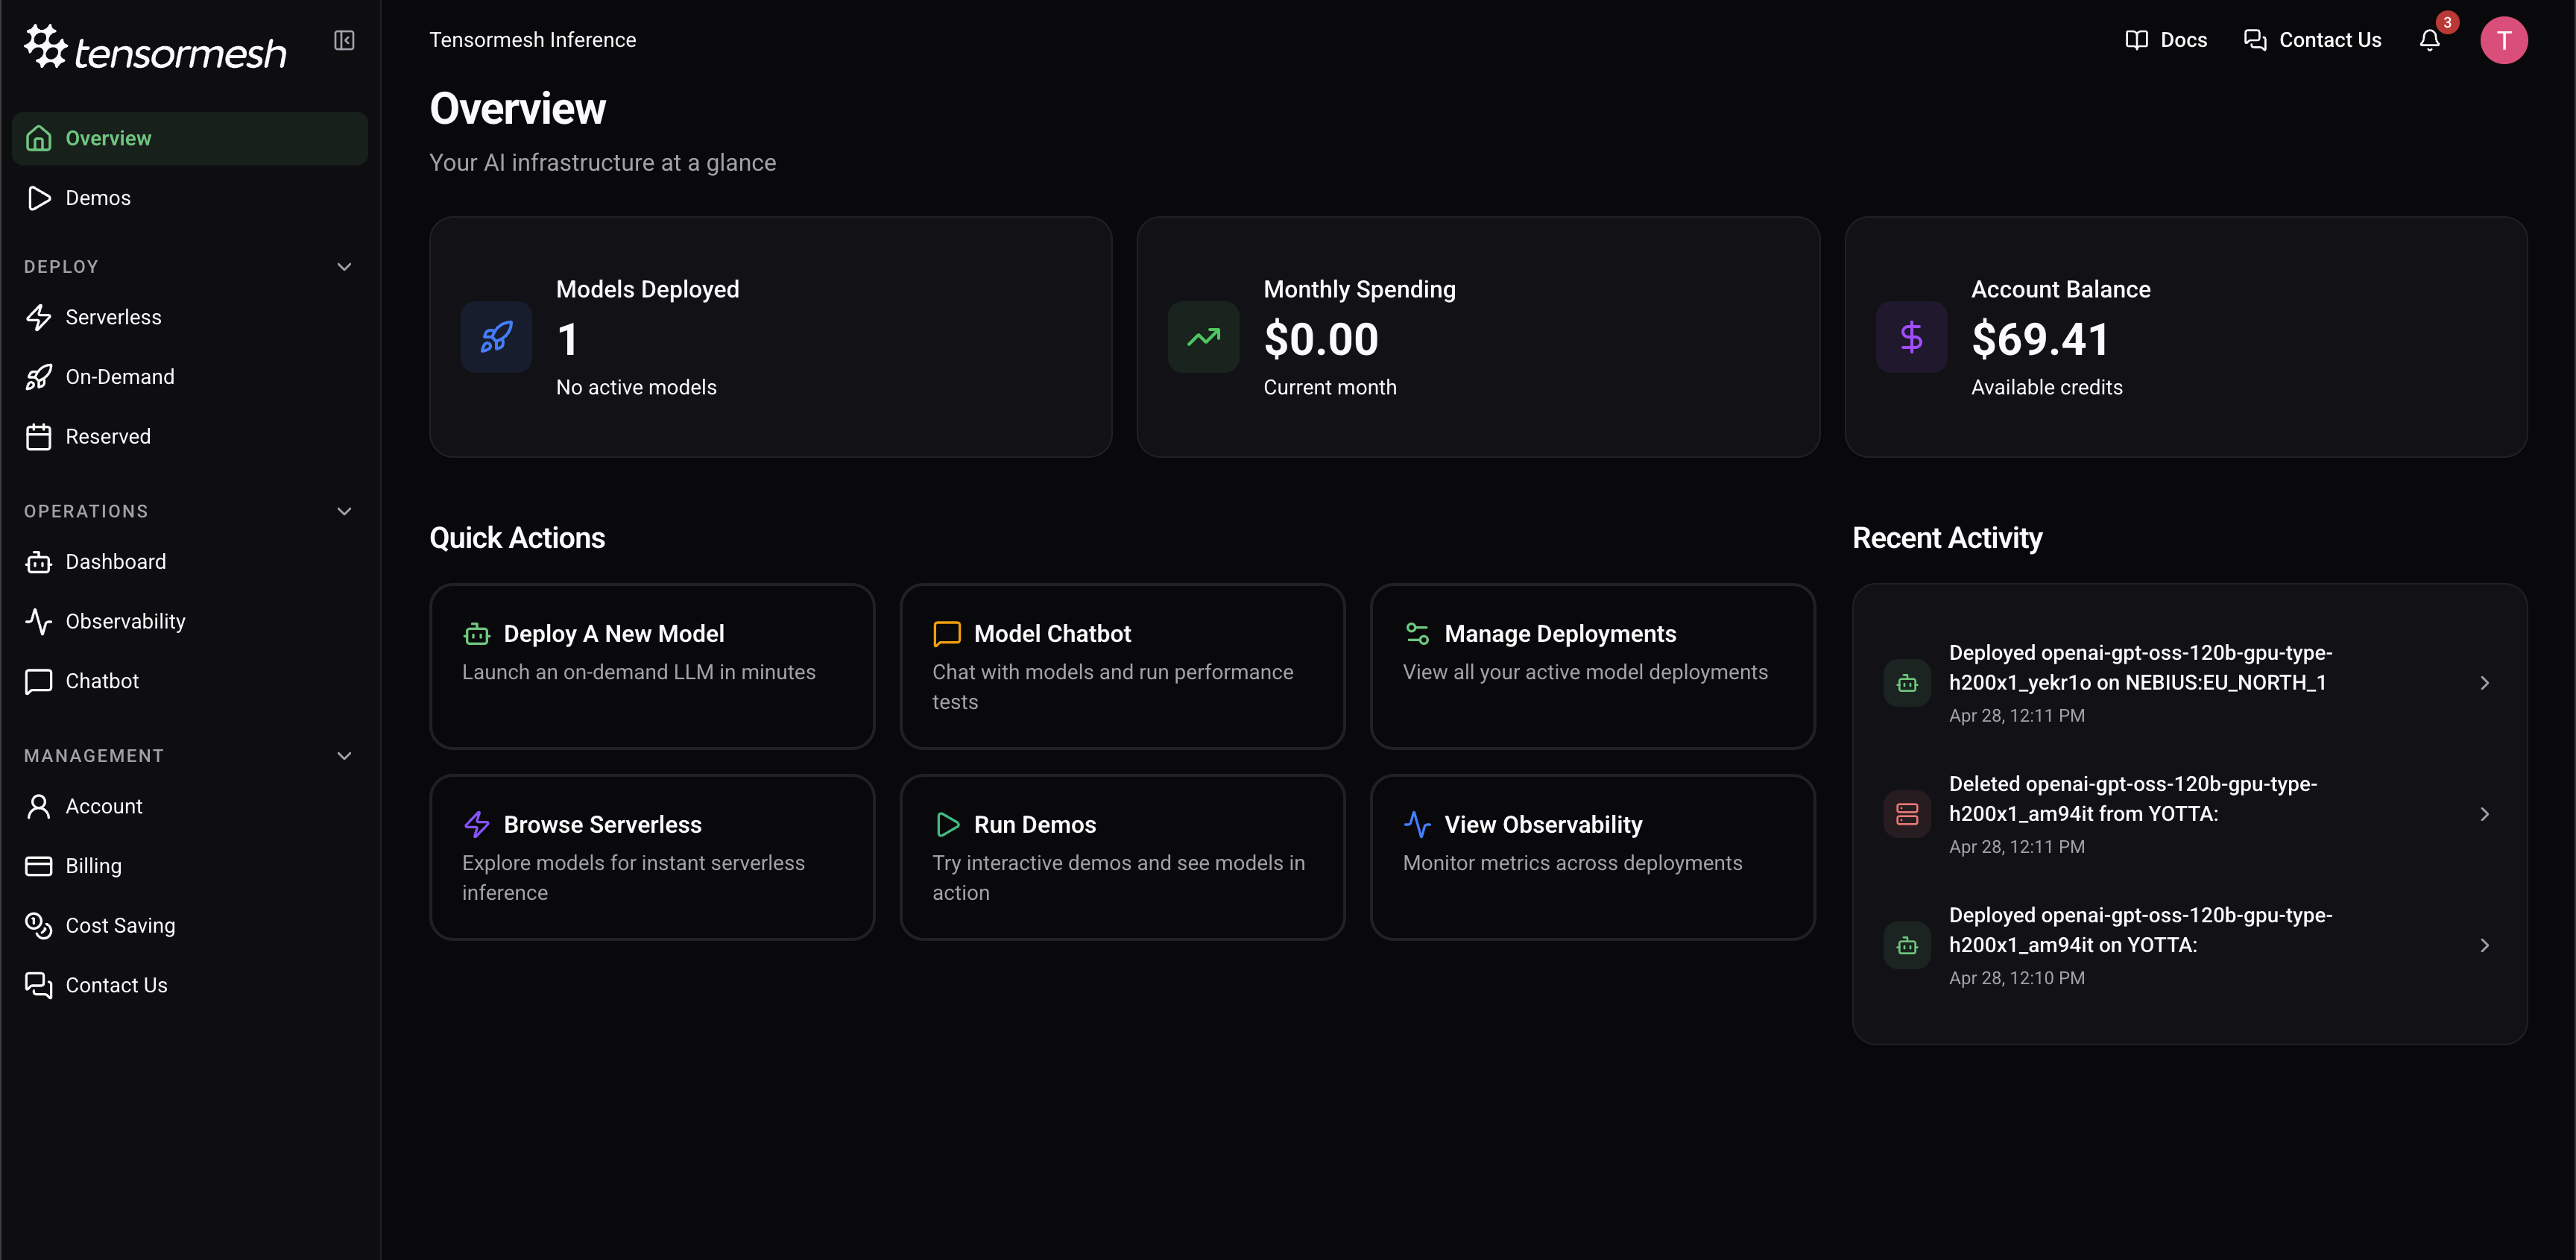The width and height of the screenshot is (2576, 1260).
Task: Open the user avatar T menu
Action: coord(2504,40)
